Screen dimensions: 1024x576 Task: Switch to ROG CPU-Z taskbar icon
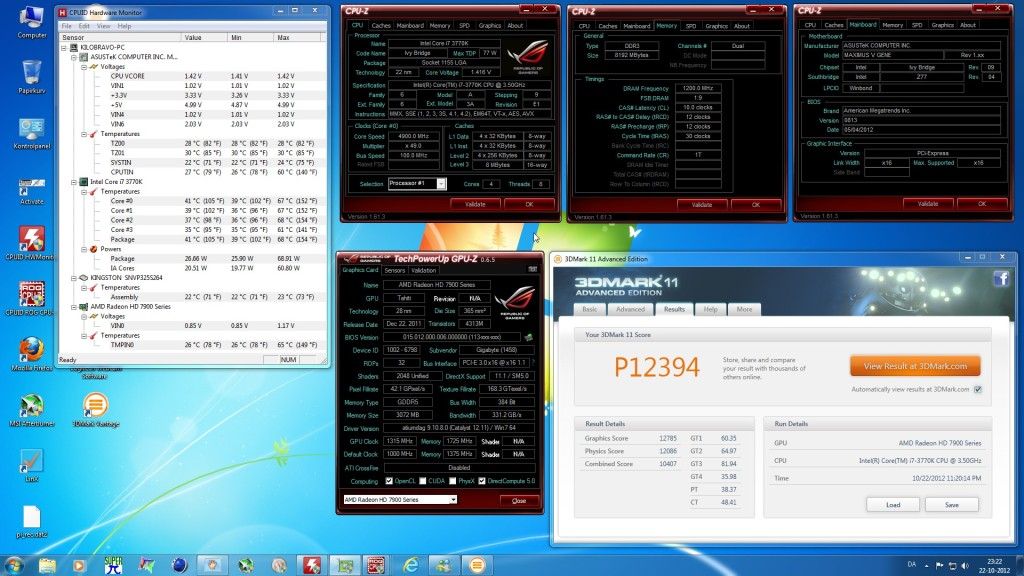click(376, 565)
